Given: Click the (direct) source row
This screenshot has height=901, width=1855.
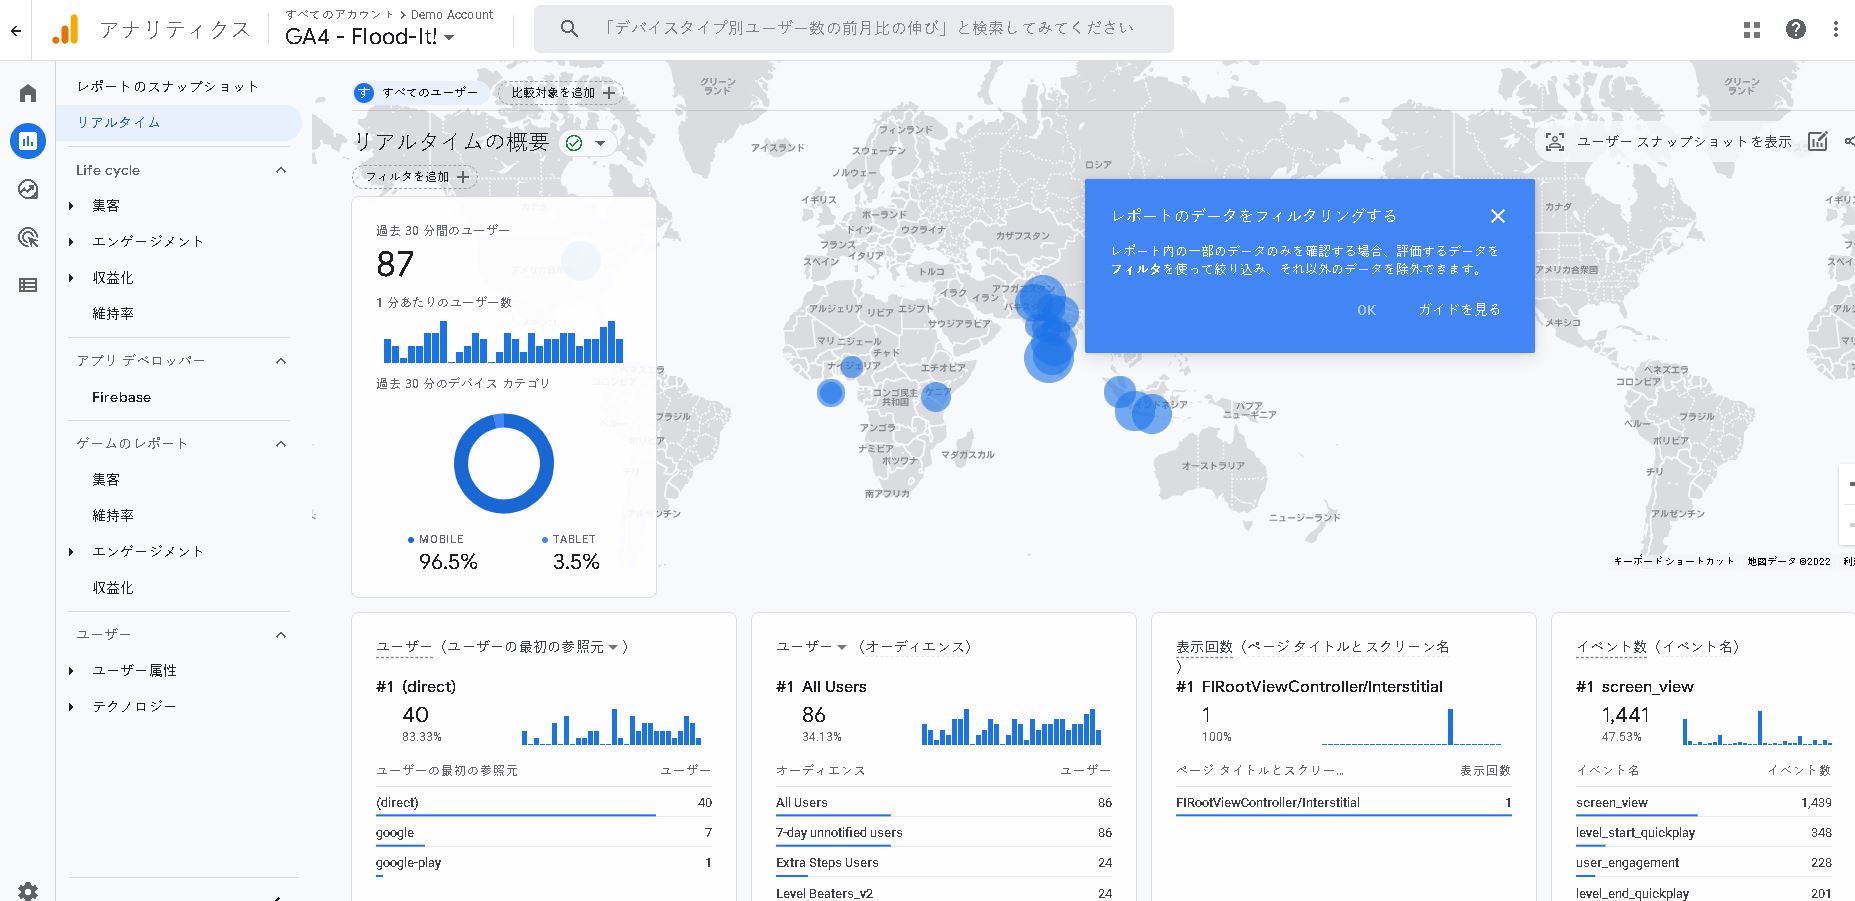Looking at the screenshot, I should pos(544,803).
